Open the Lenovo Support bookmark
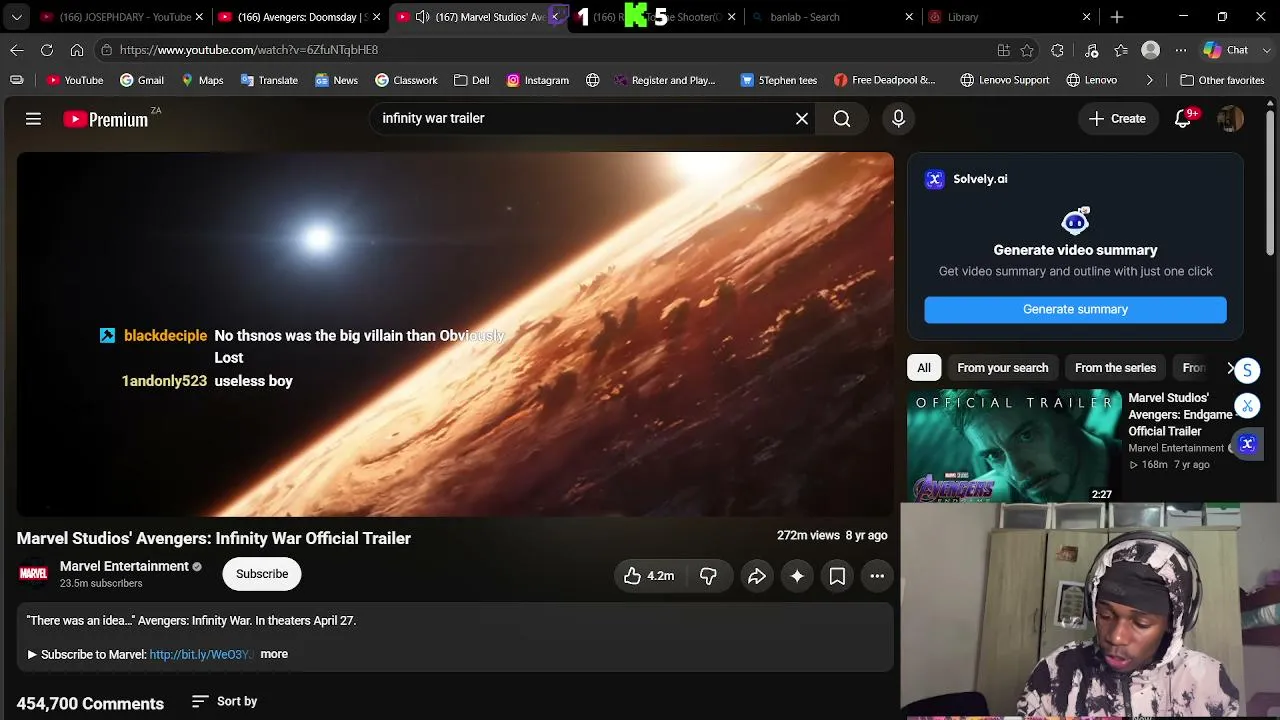 click(1005, 80)
